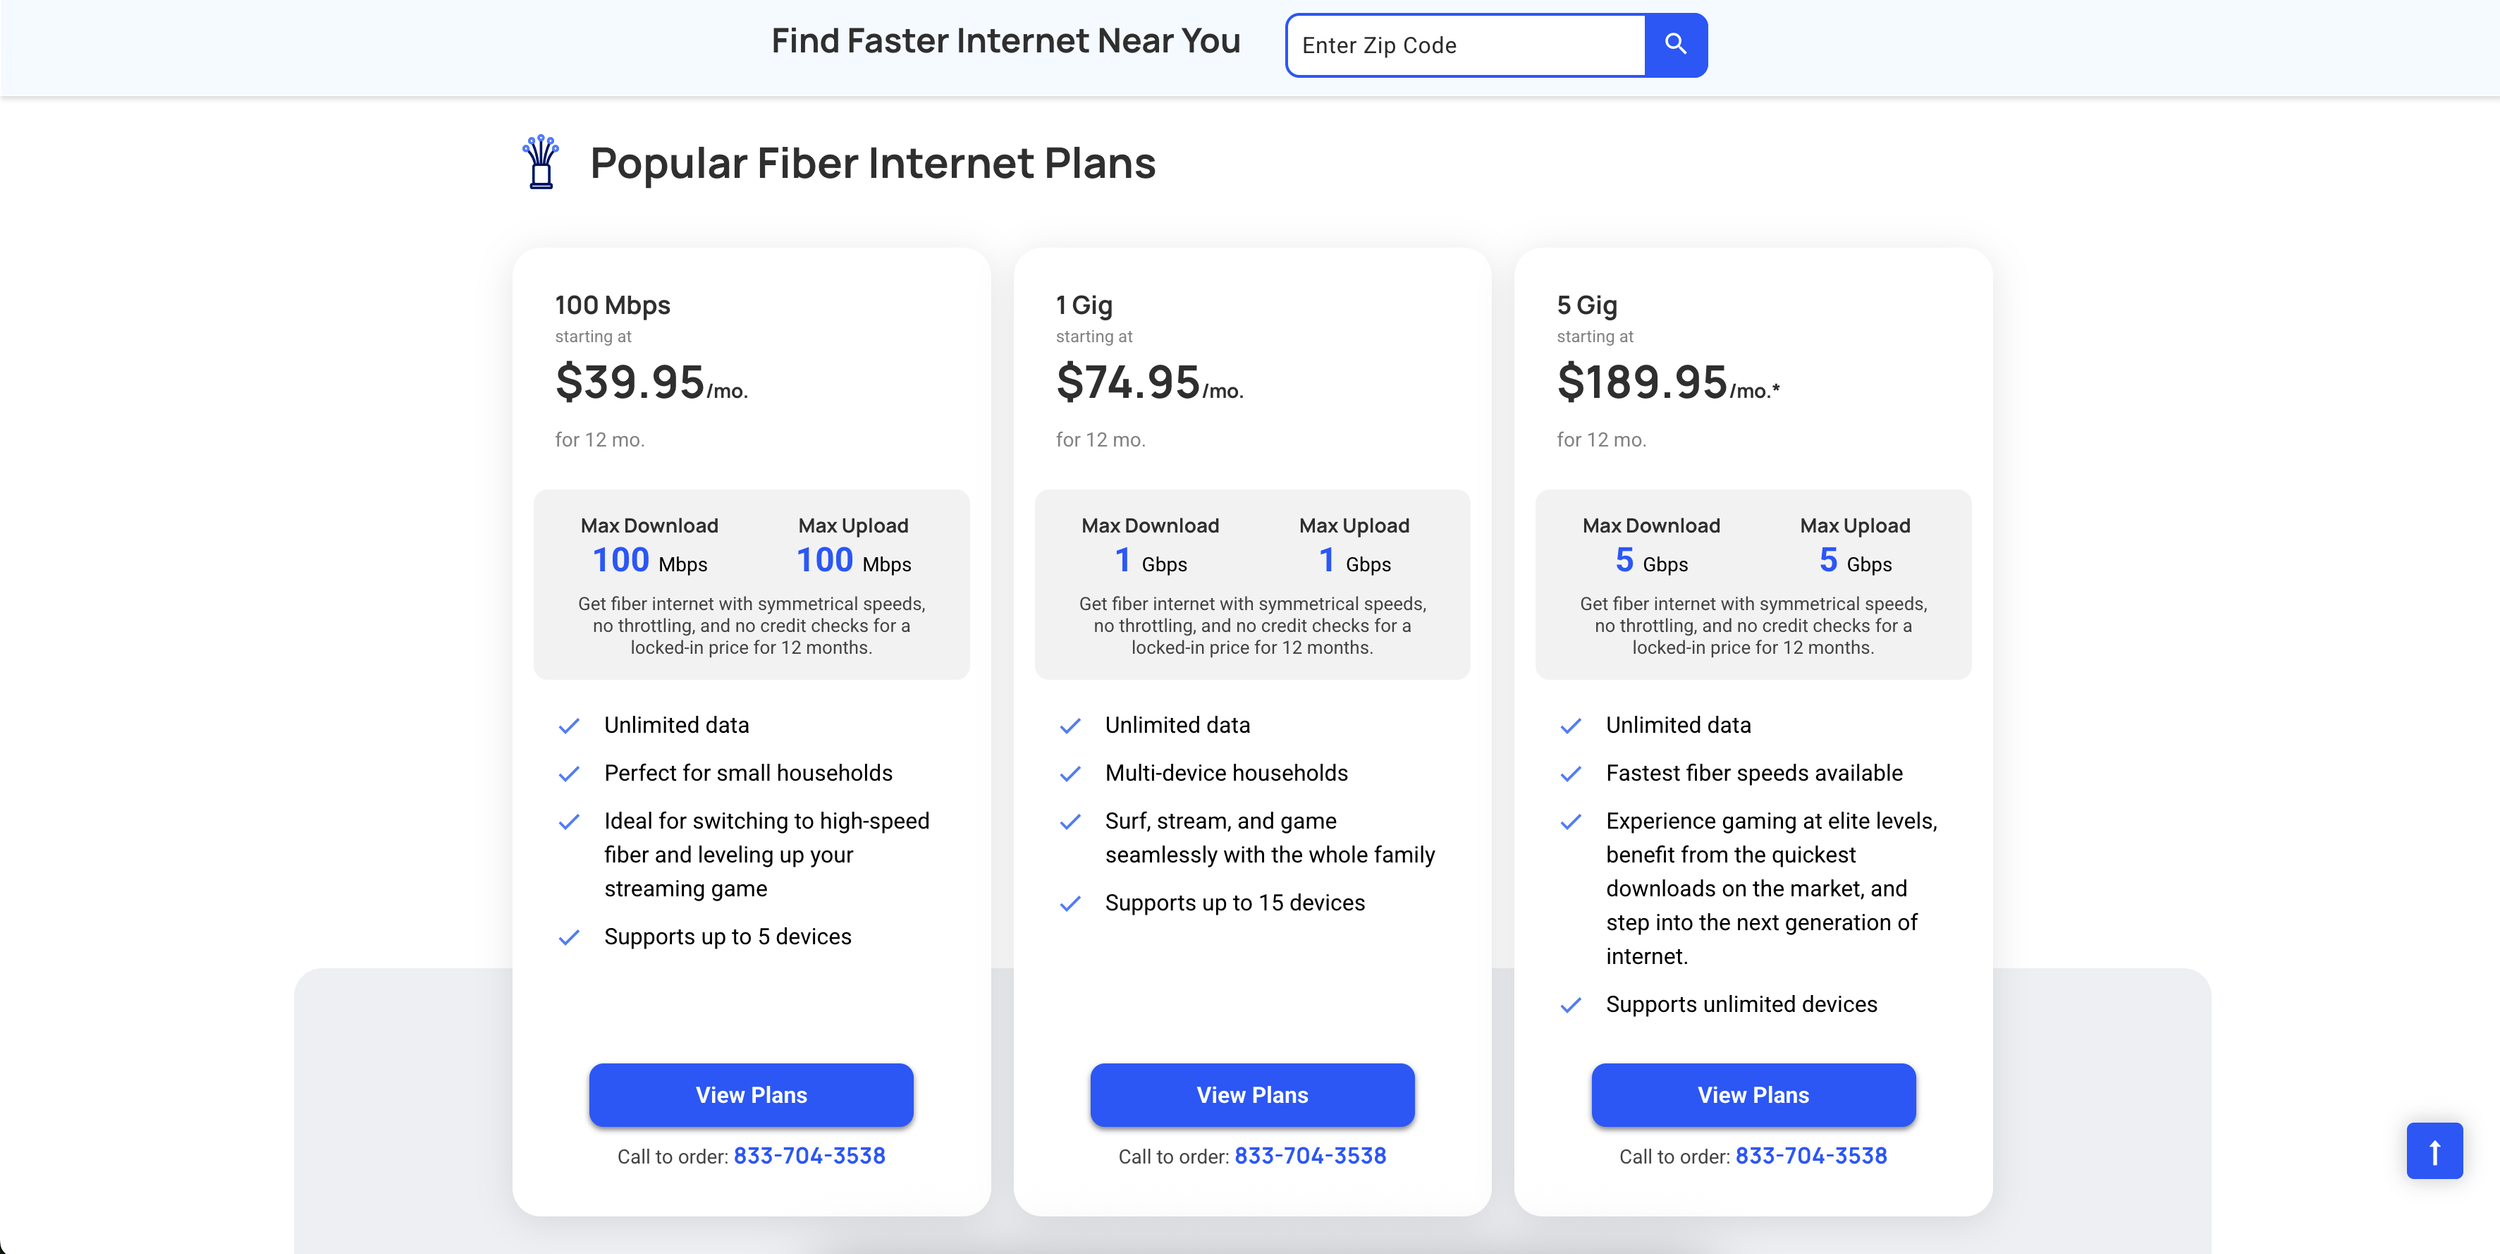The width and height of the screenshot is (2500, 1254).
Task: Click checkmark next to Supports unlimited devices
Action: tap(1571, 1005)
